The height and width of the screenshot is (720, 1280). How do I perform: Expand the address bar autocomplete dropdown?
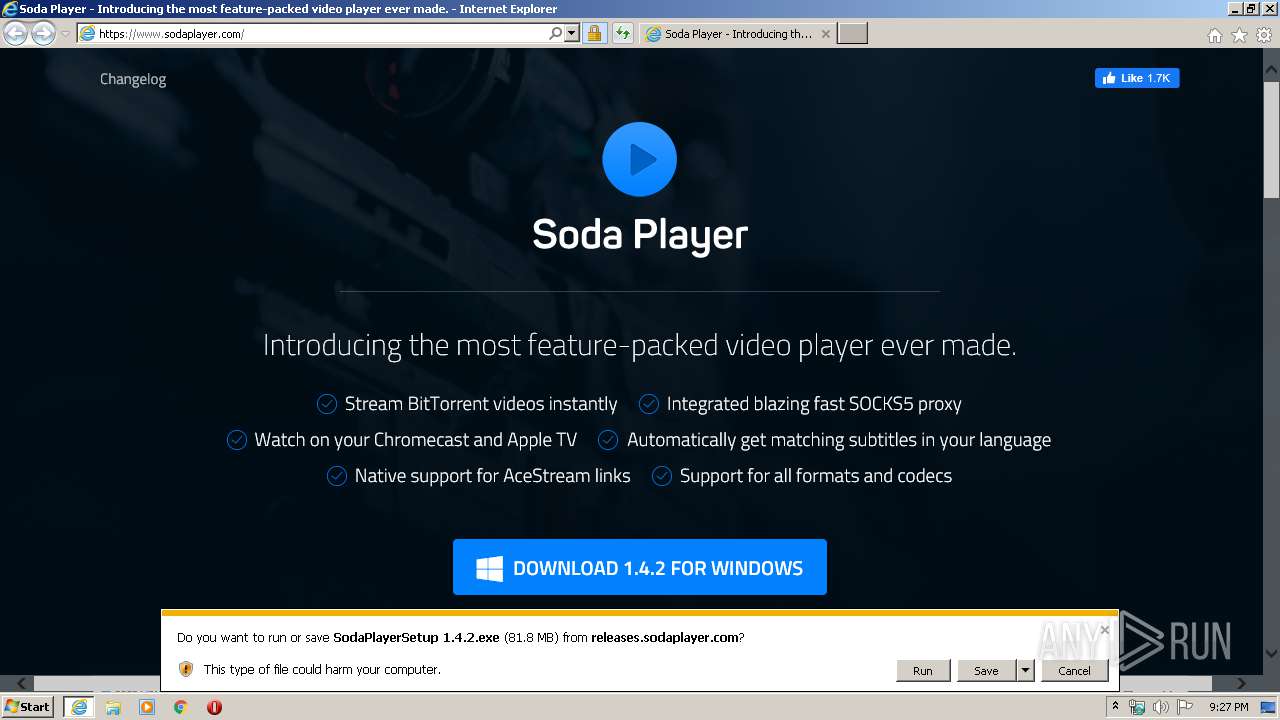(x=572, y=33)
